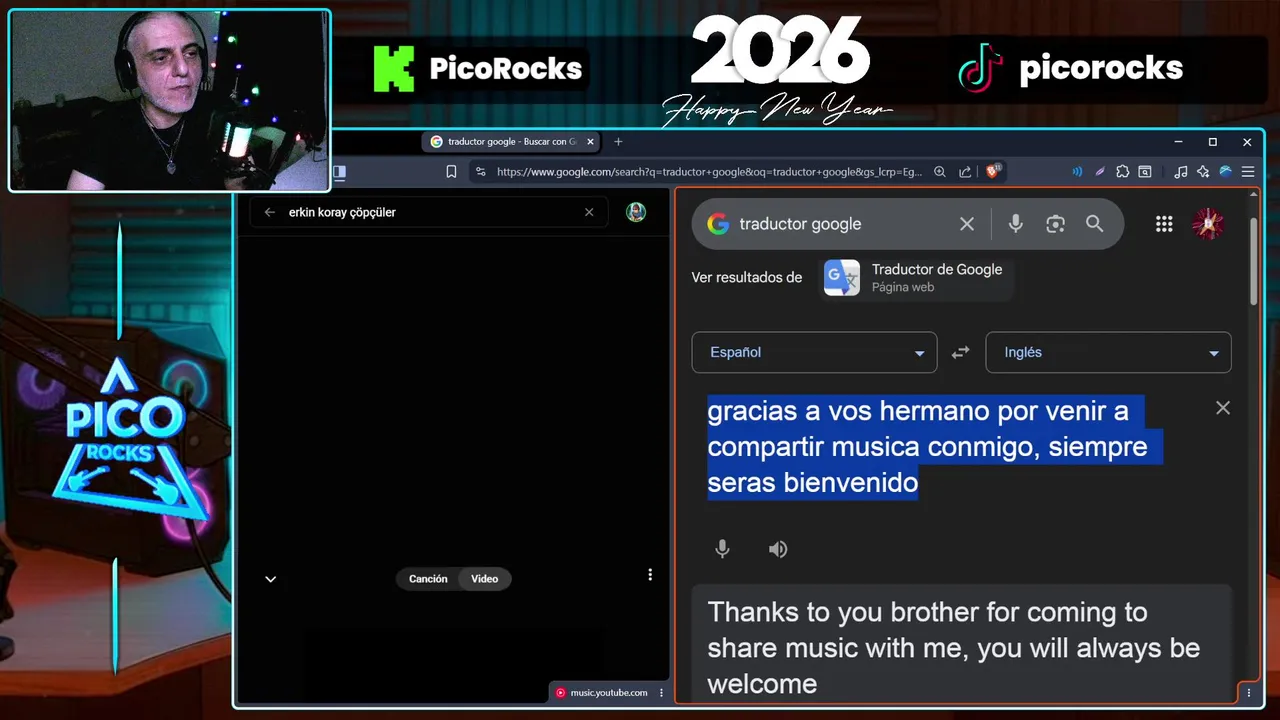The image size is (1280, 720).
Task: Share this page via the share icon
Action: click(964, 172)
